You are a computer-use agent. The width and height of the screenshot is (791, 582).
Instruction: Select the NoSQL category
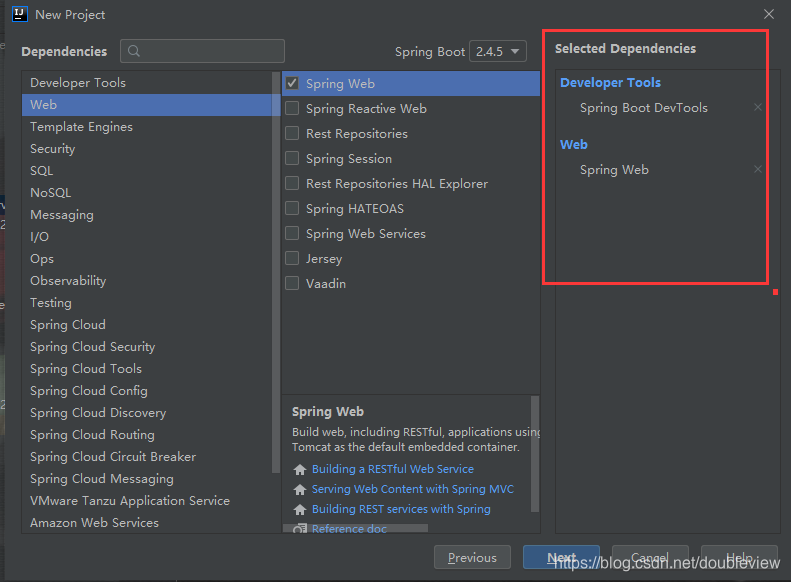tap(147, 193)
